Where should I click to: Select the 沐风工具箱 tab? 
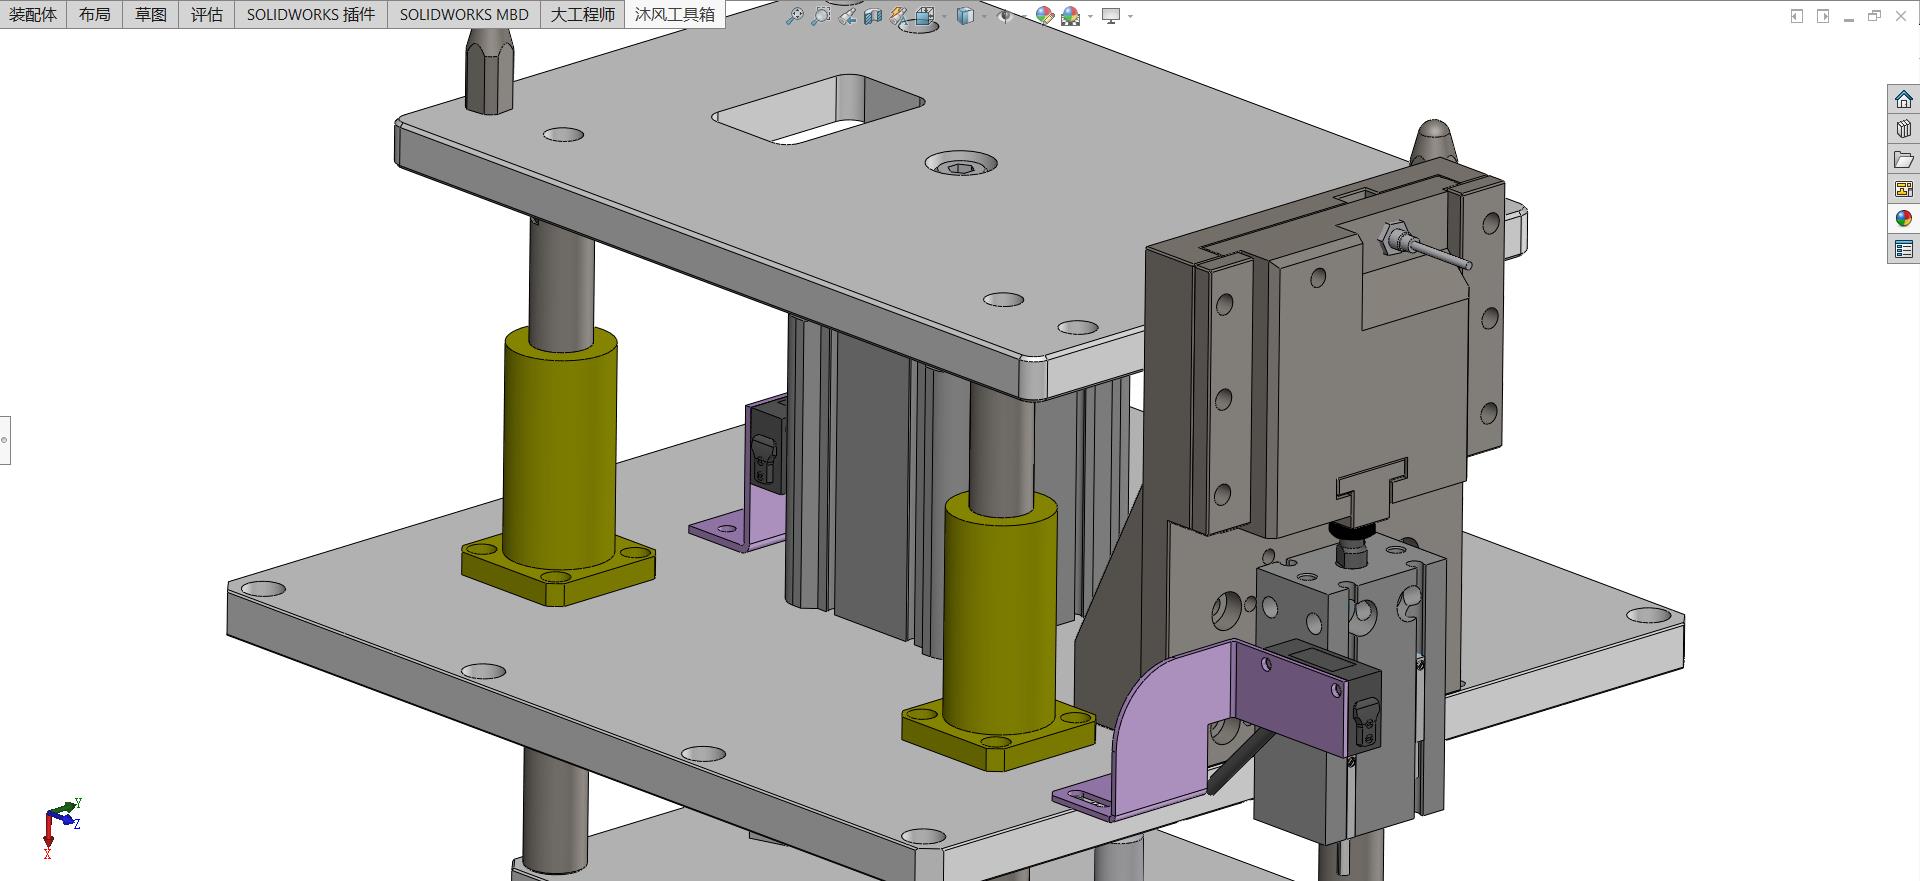[x=675, y=14]
